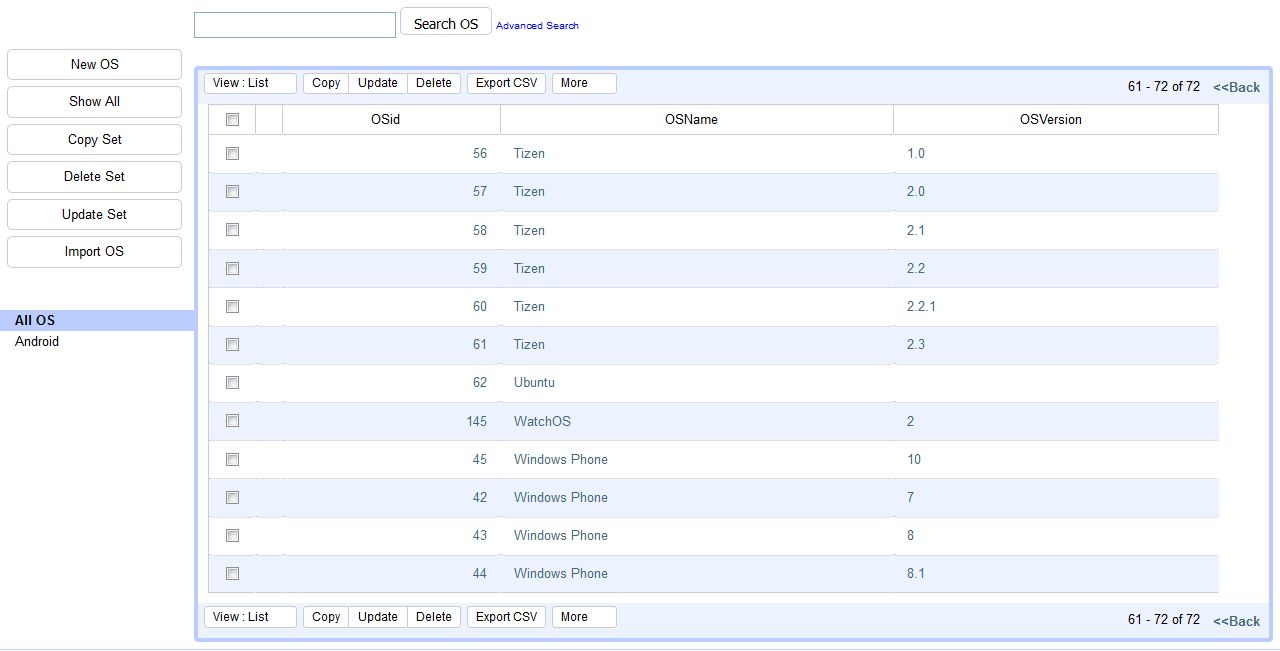Click the Update Set button

(x=95, y=214)
